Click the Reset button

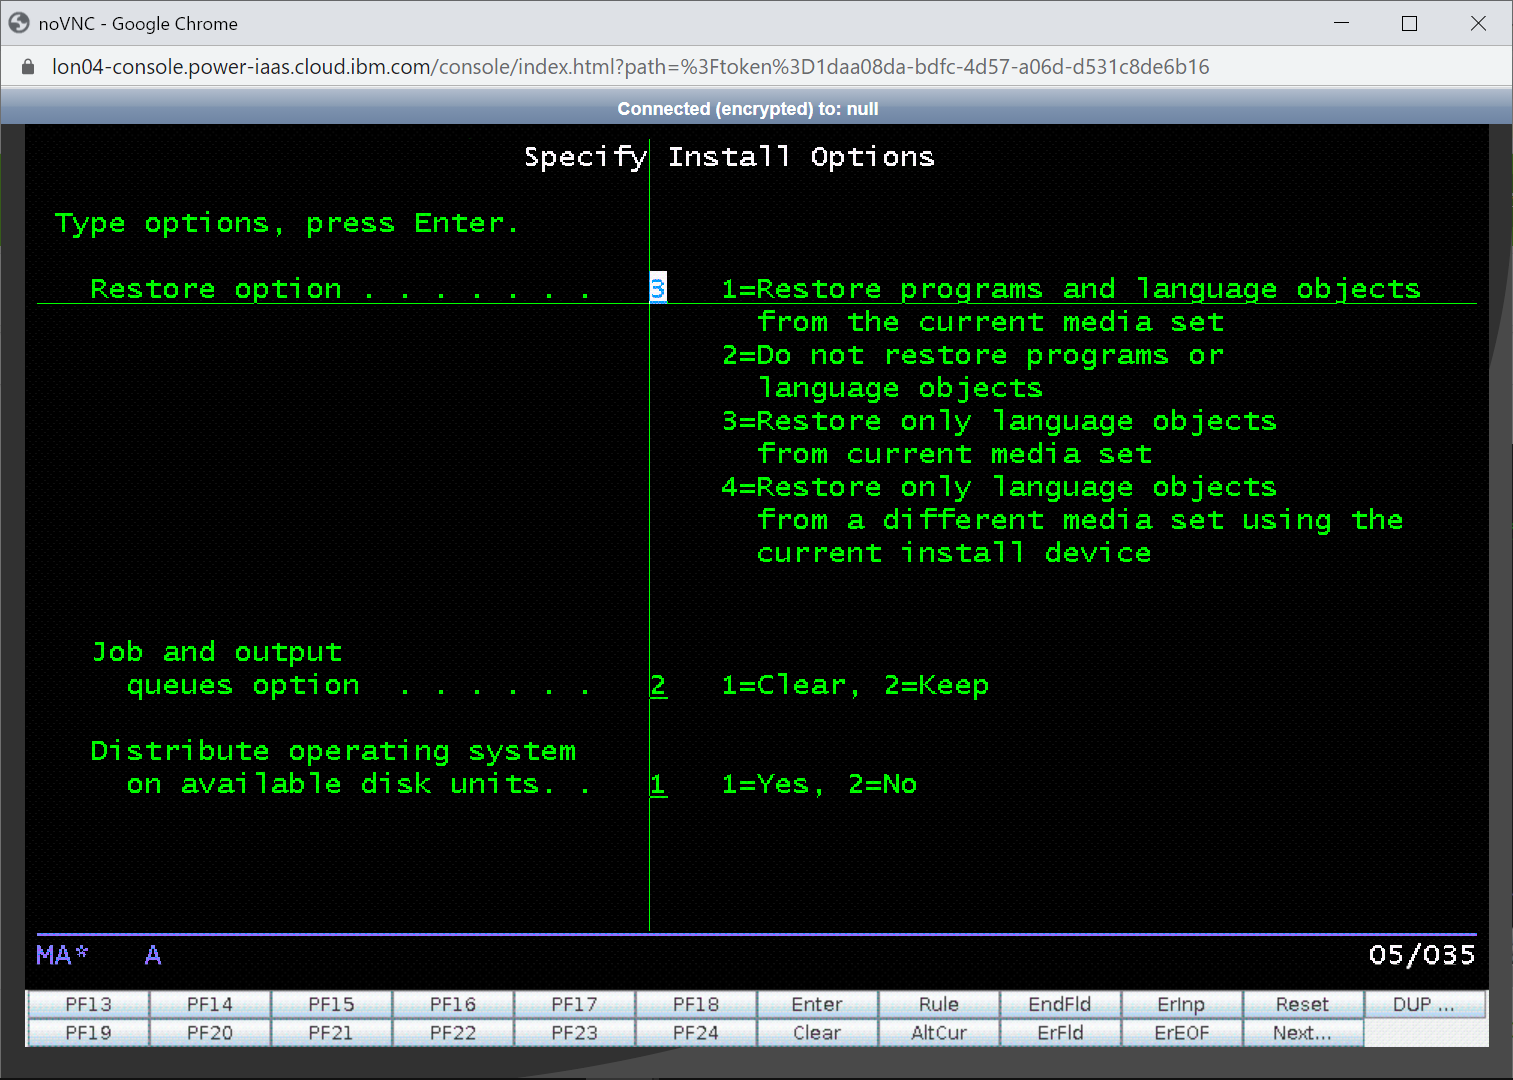pyautogui.click(x=1303, y=1004)
